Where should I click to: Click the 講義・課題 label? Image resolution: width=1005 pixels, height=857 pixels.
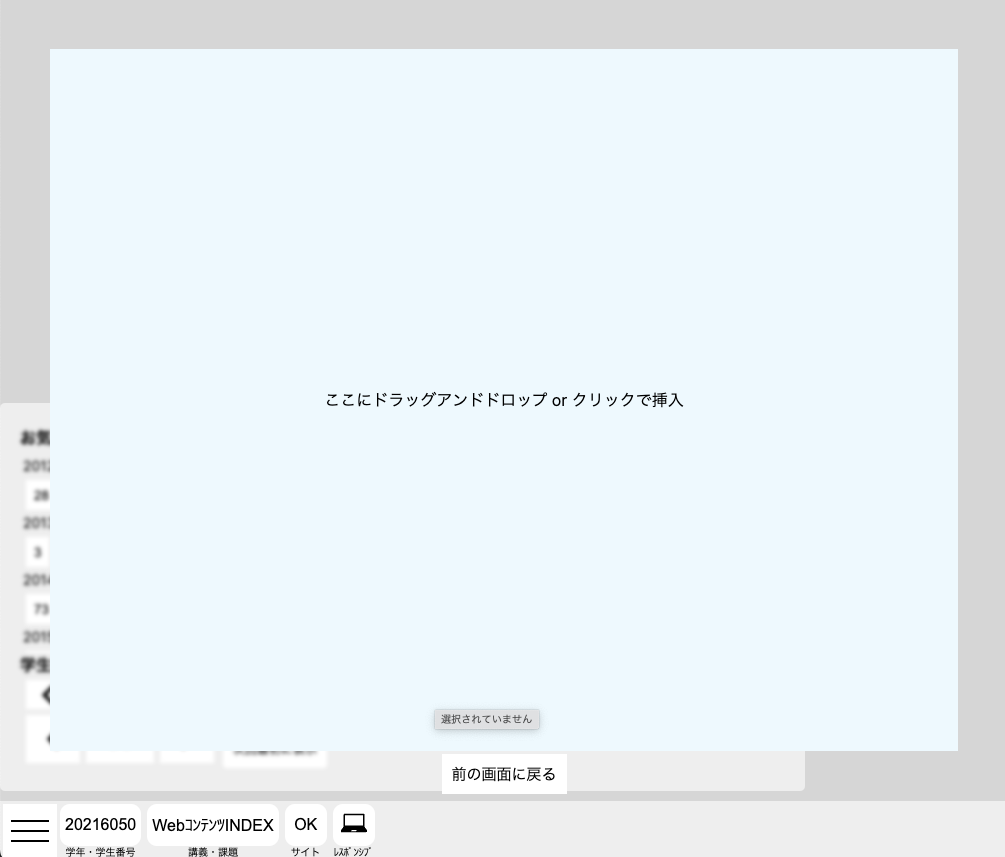213,852
